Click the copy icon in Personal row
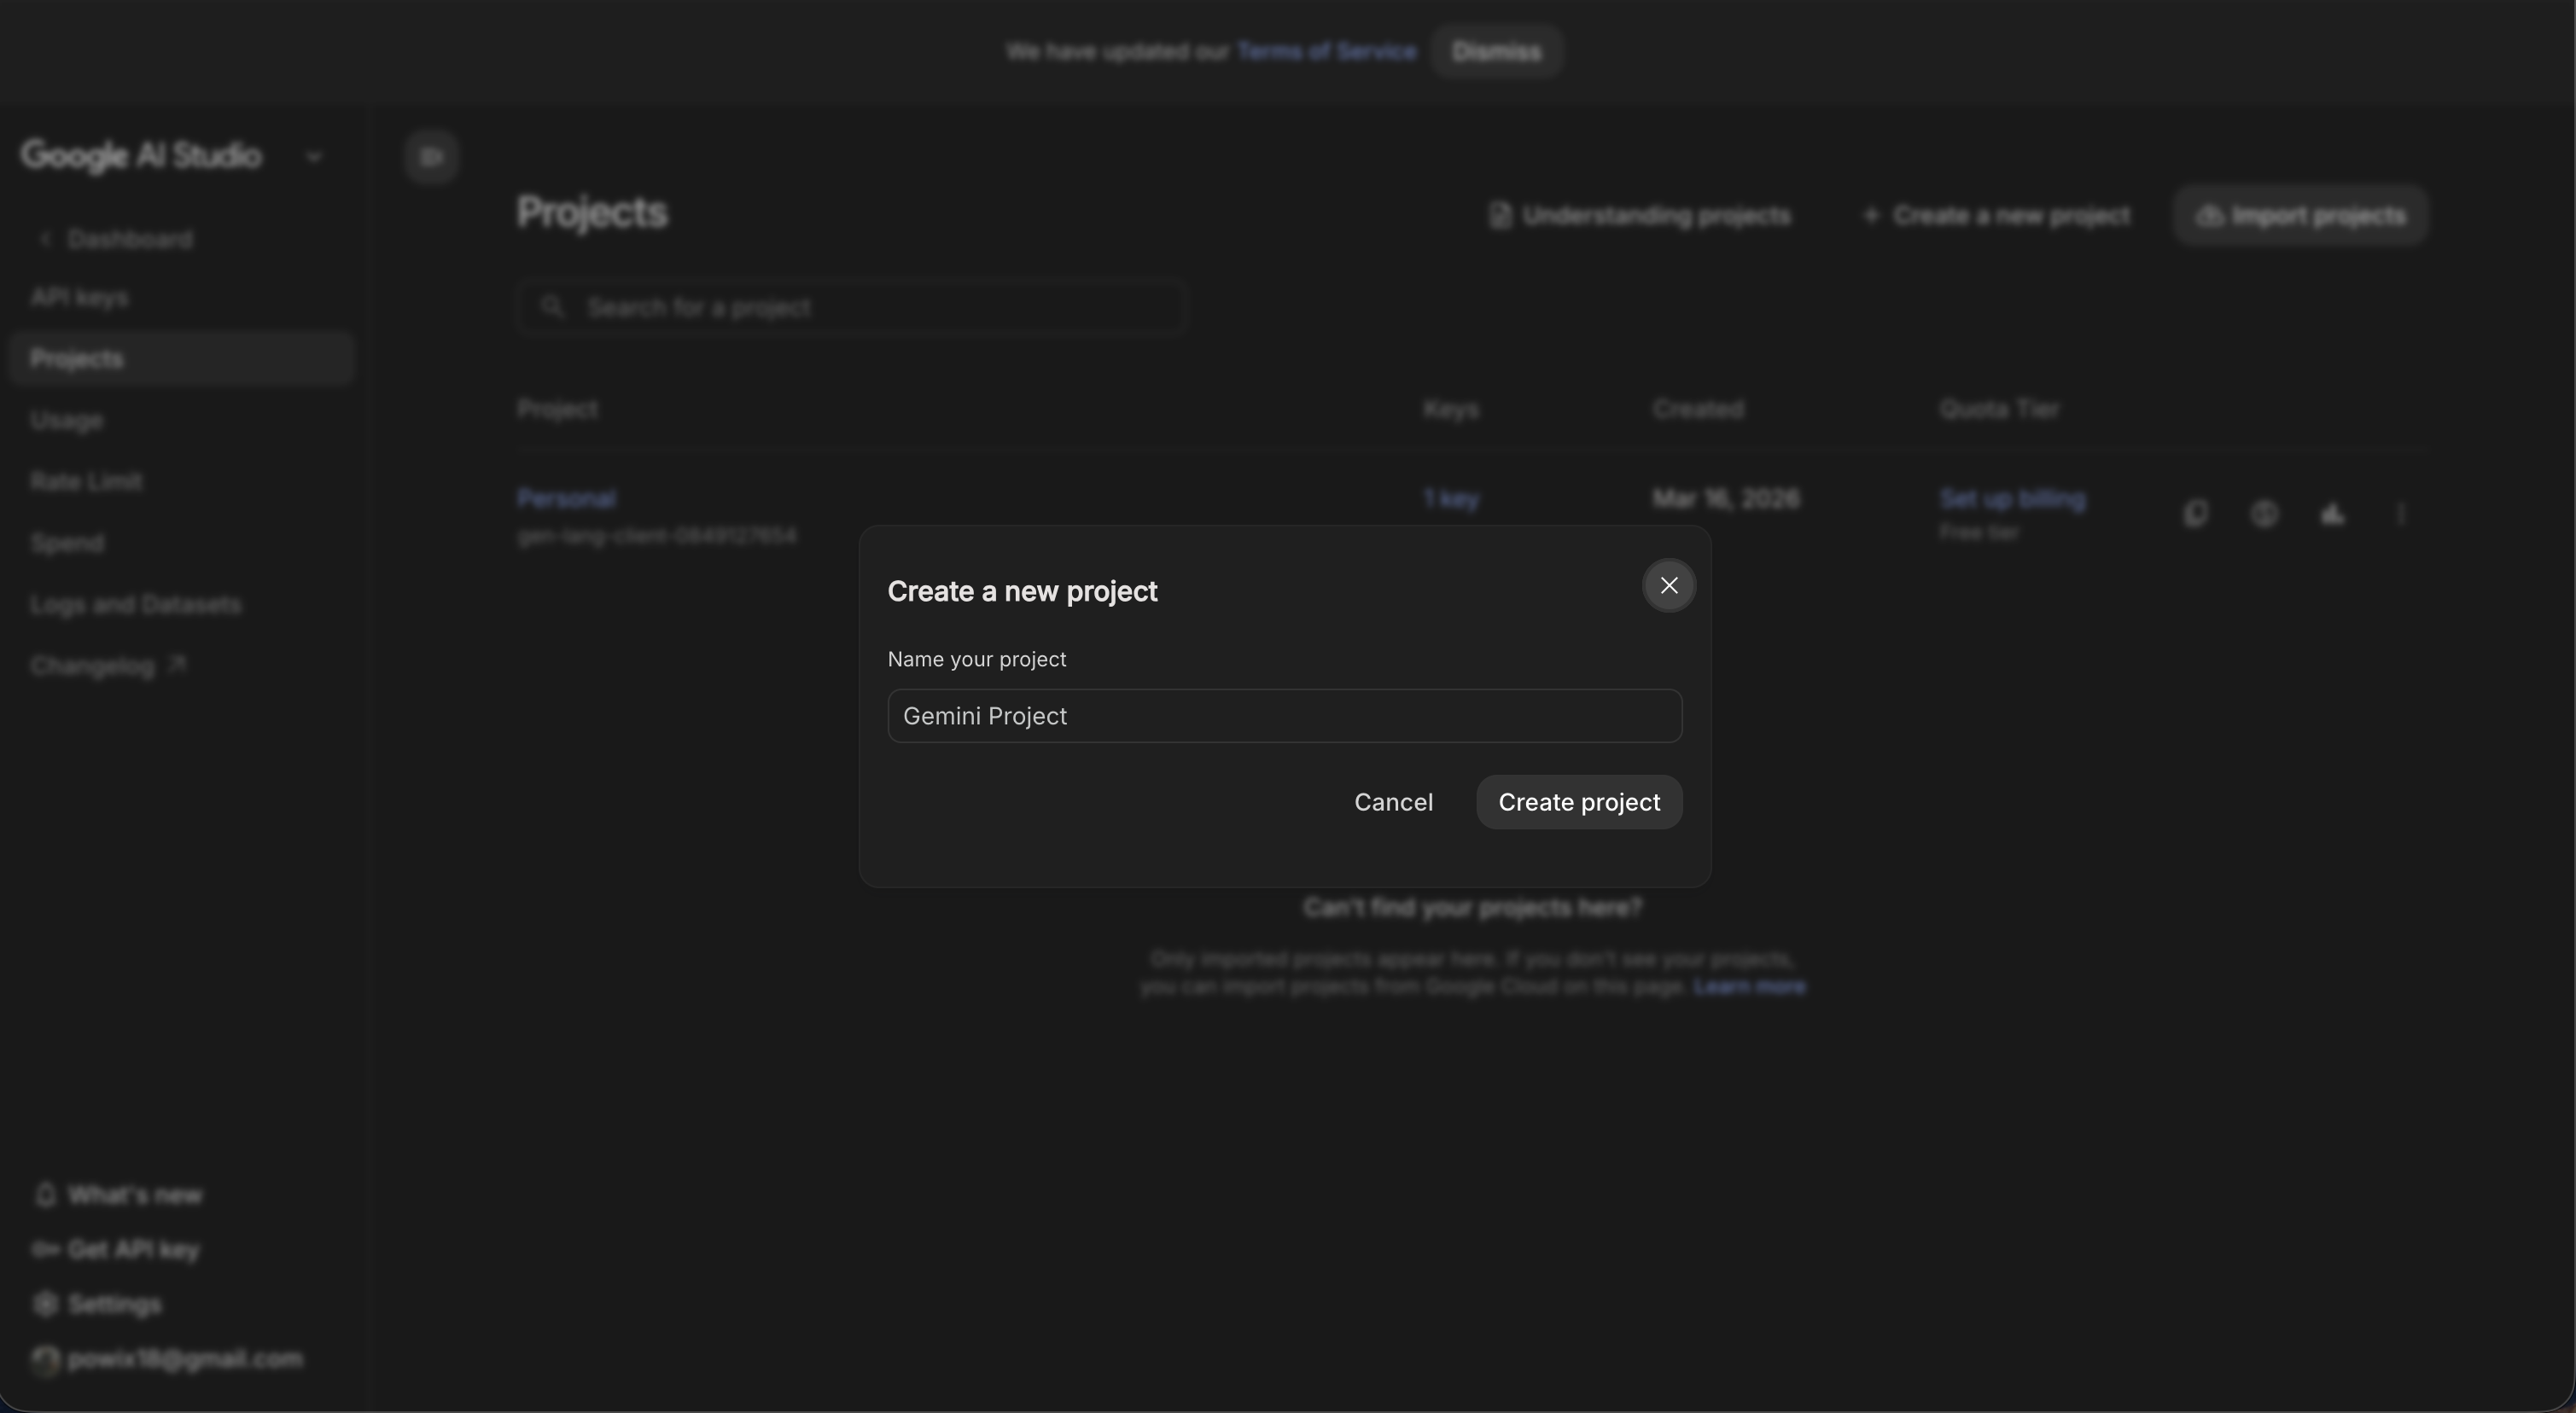 [2196, 514]
